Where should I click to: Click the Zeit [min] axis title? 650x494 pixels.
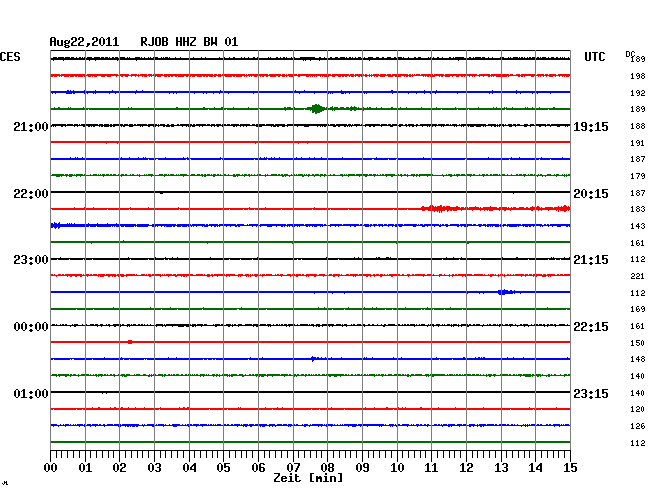point(308,478)
